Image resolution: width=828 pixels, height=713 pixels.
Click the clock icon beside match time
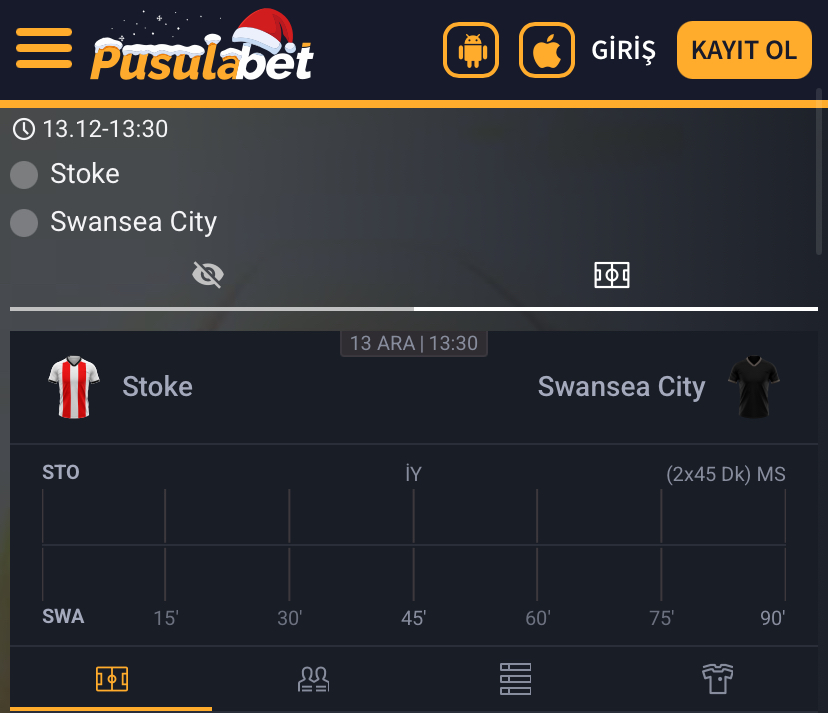[23, 128]
